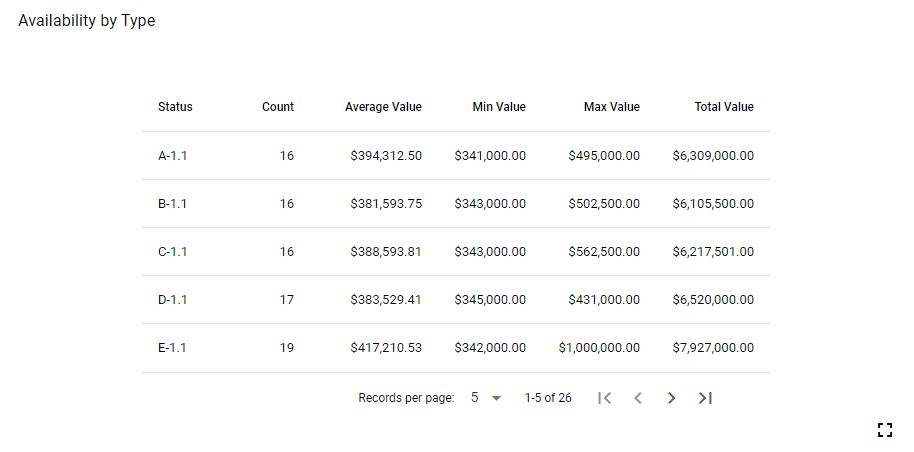Go to first page of records
The width and height of the screenshot is (914, 452).
pos(604,398)
